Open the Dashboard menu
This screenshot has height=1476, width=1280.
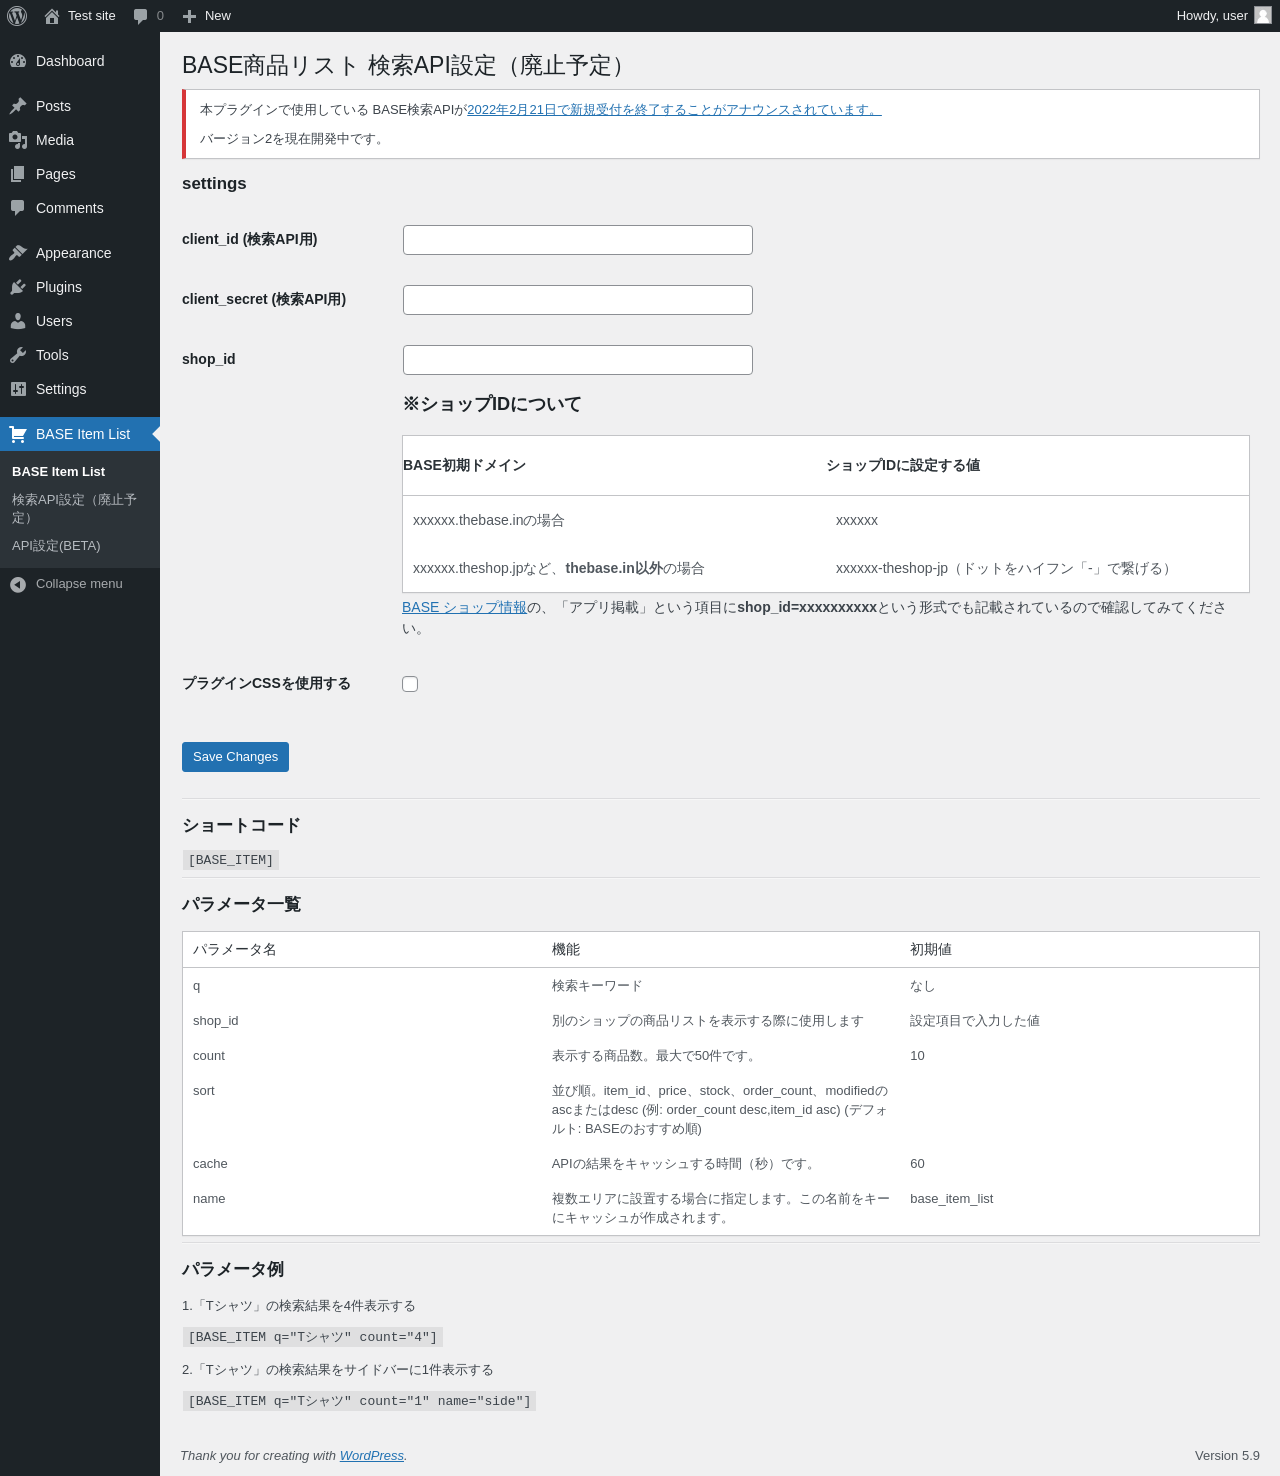pyautogui.click(x=80, y=61)
